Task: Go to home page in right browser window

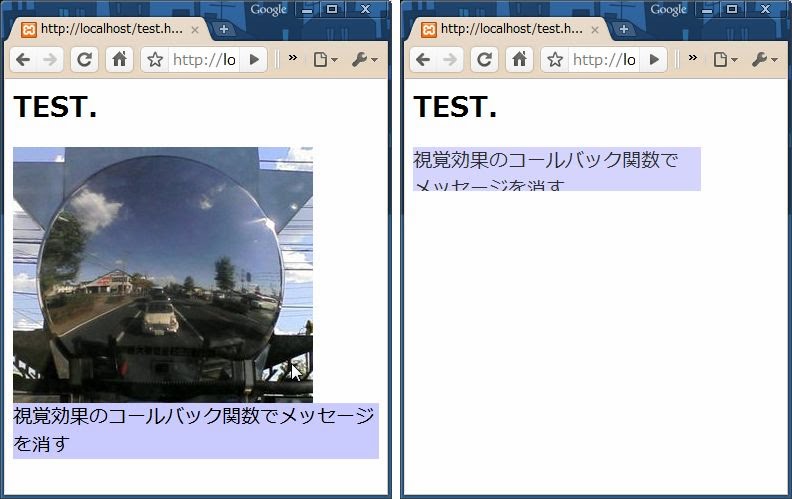Action: [519, 60]
